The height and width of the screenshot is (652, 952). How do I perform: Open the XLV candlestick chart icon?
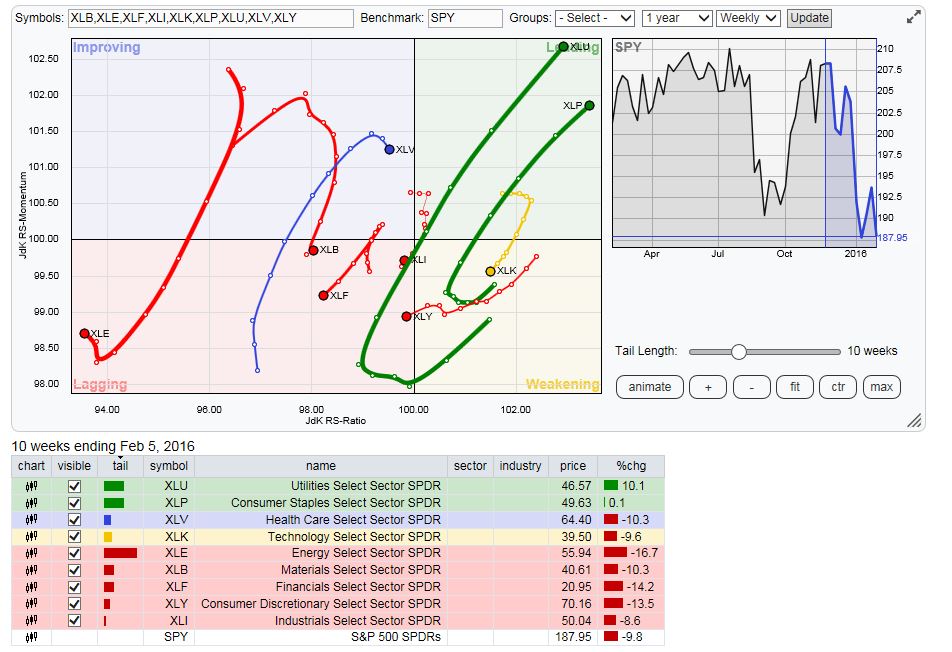tap(31, 520)
